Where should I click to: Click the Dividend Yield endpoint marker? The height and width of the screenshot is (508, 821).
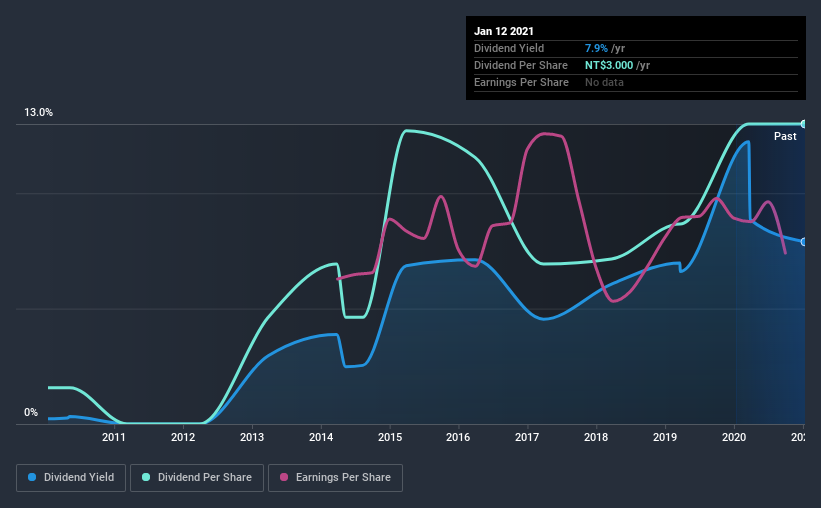pos(804,242)
